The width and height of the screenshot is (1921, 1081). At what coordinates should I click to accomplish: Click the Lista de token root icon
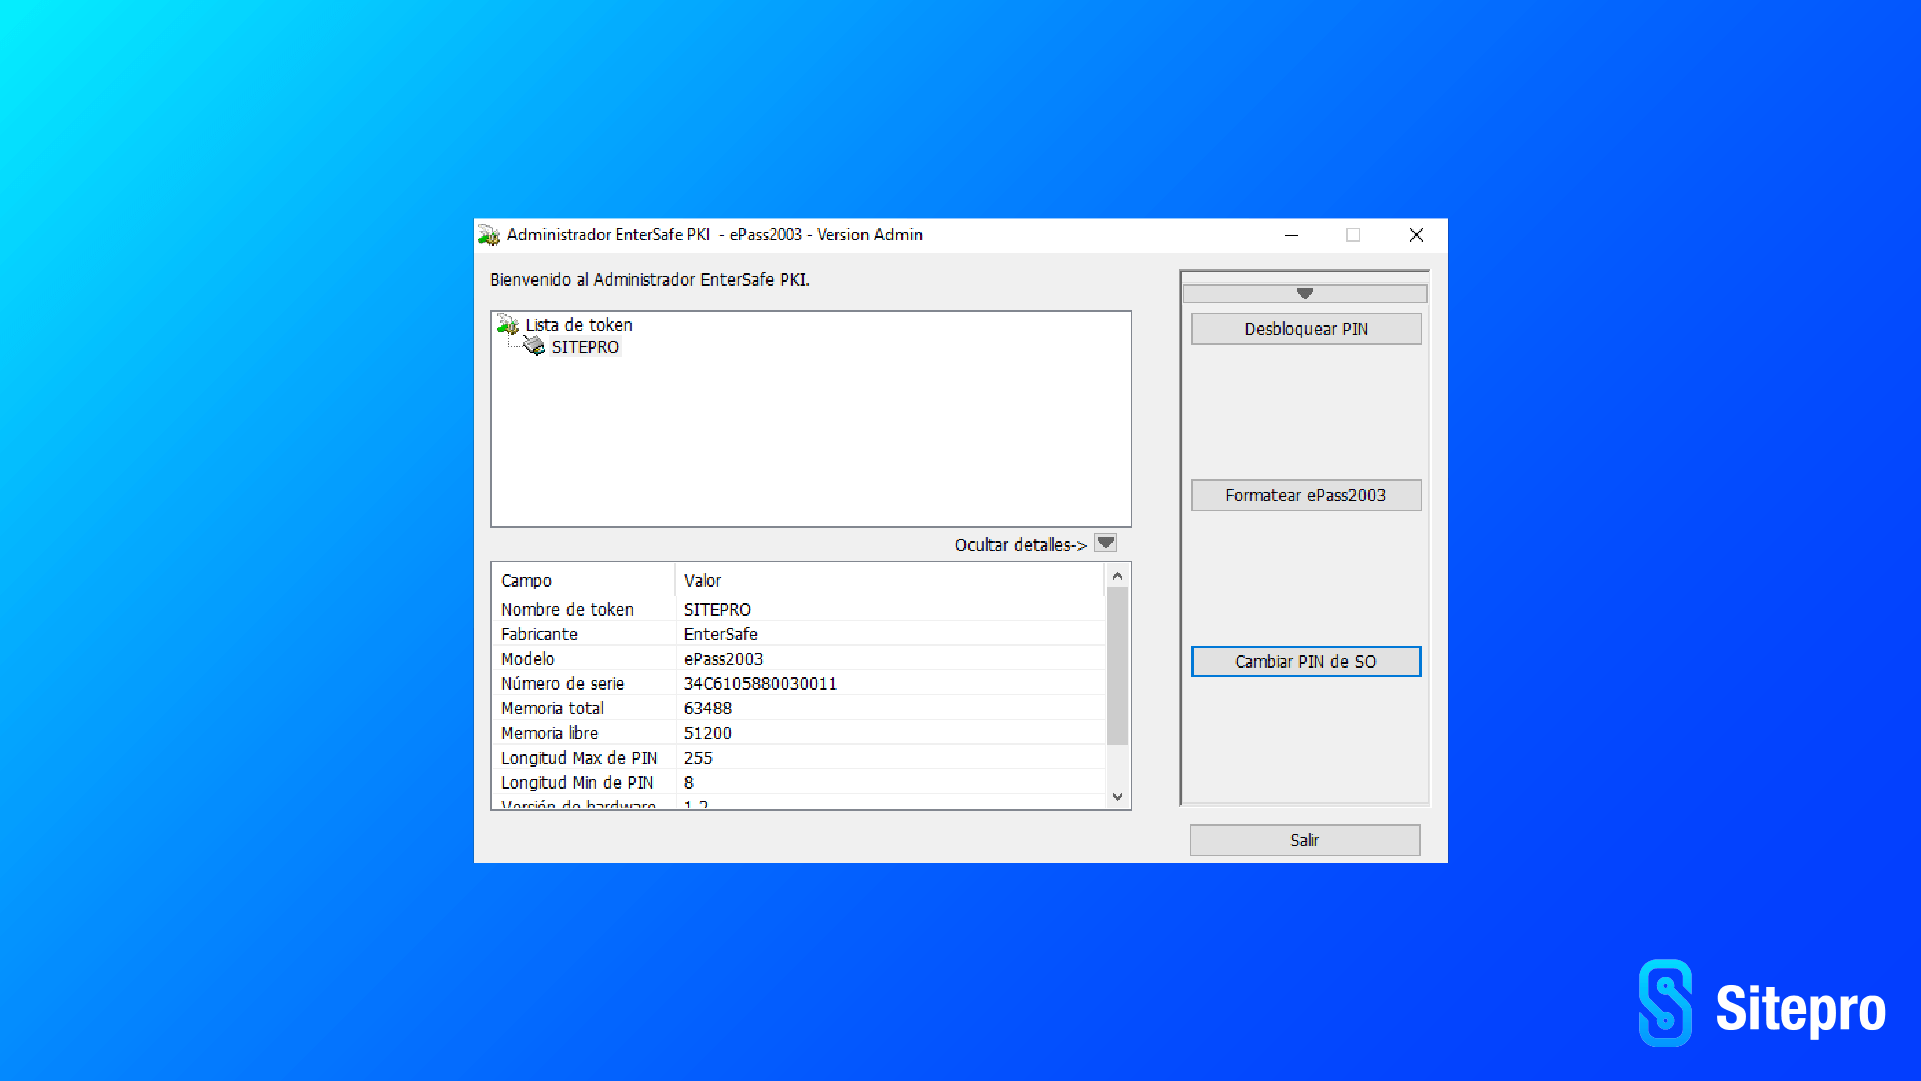508,325
